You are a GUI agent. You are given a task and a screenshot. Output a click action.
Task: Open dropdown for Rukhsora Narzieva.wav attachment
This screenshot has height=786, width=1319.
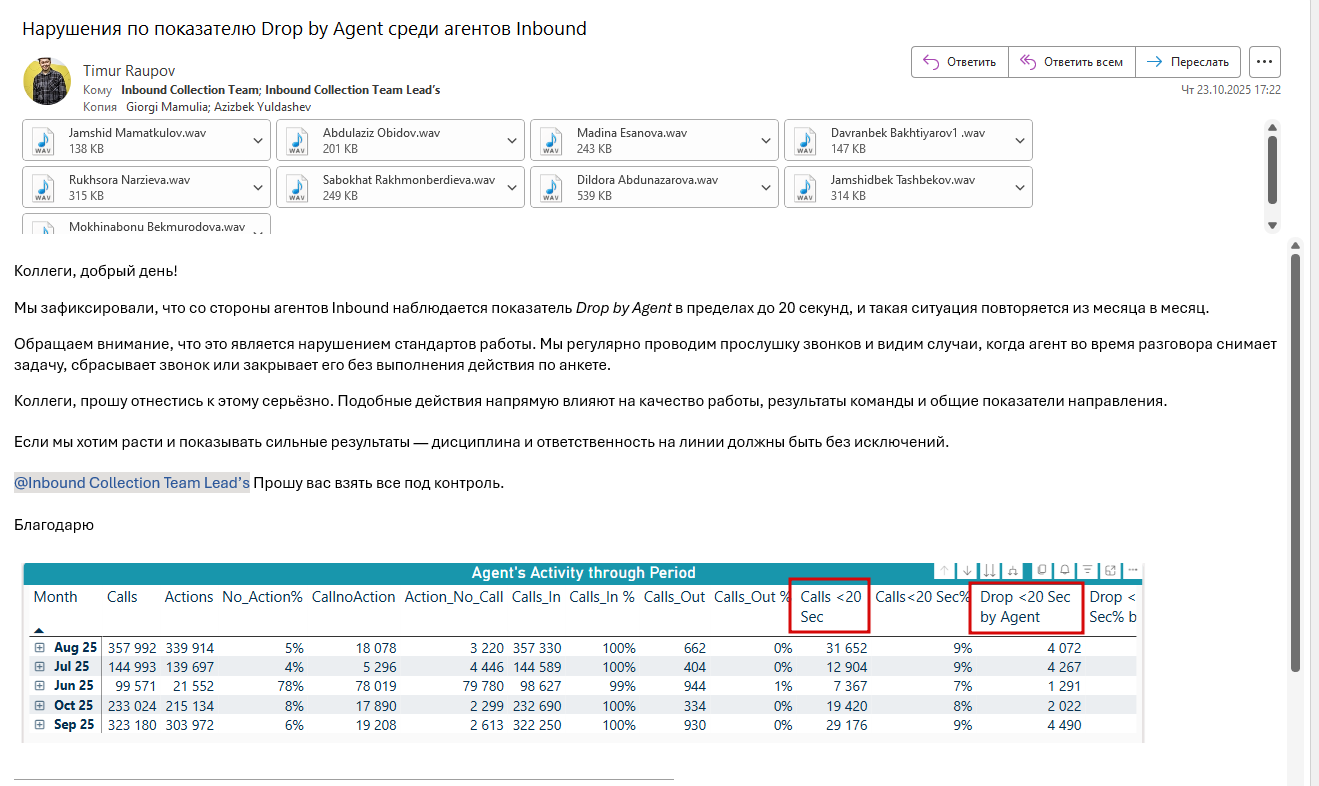(x=259, y=187)
